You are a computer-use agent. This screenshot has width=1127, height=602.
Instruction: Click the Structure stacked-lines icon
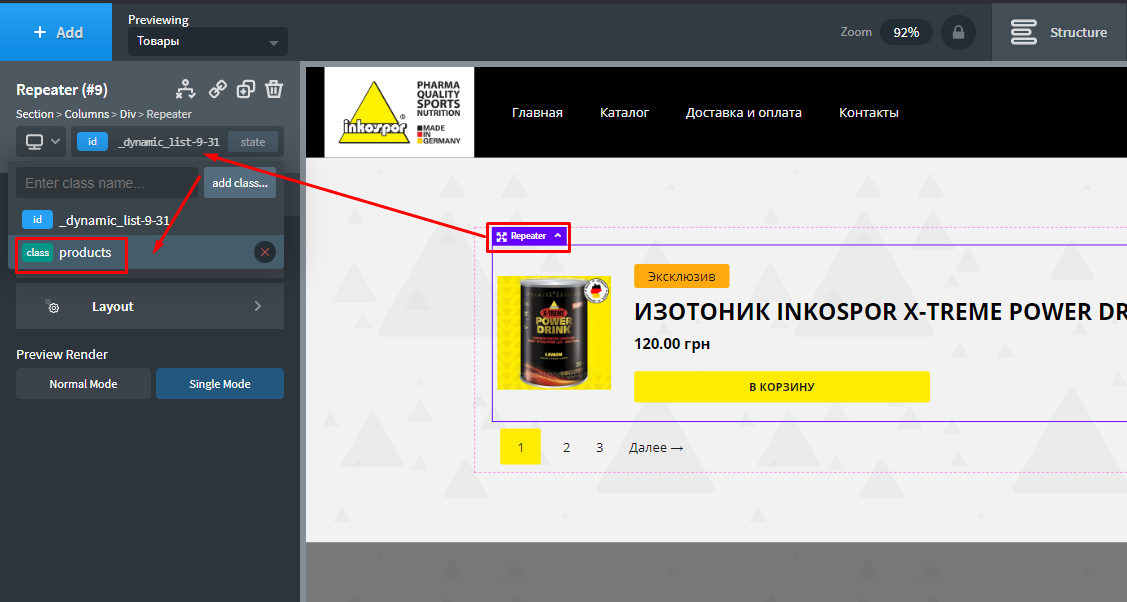(x=1024, y=32)
